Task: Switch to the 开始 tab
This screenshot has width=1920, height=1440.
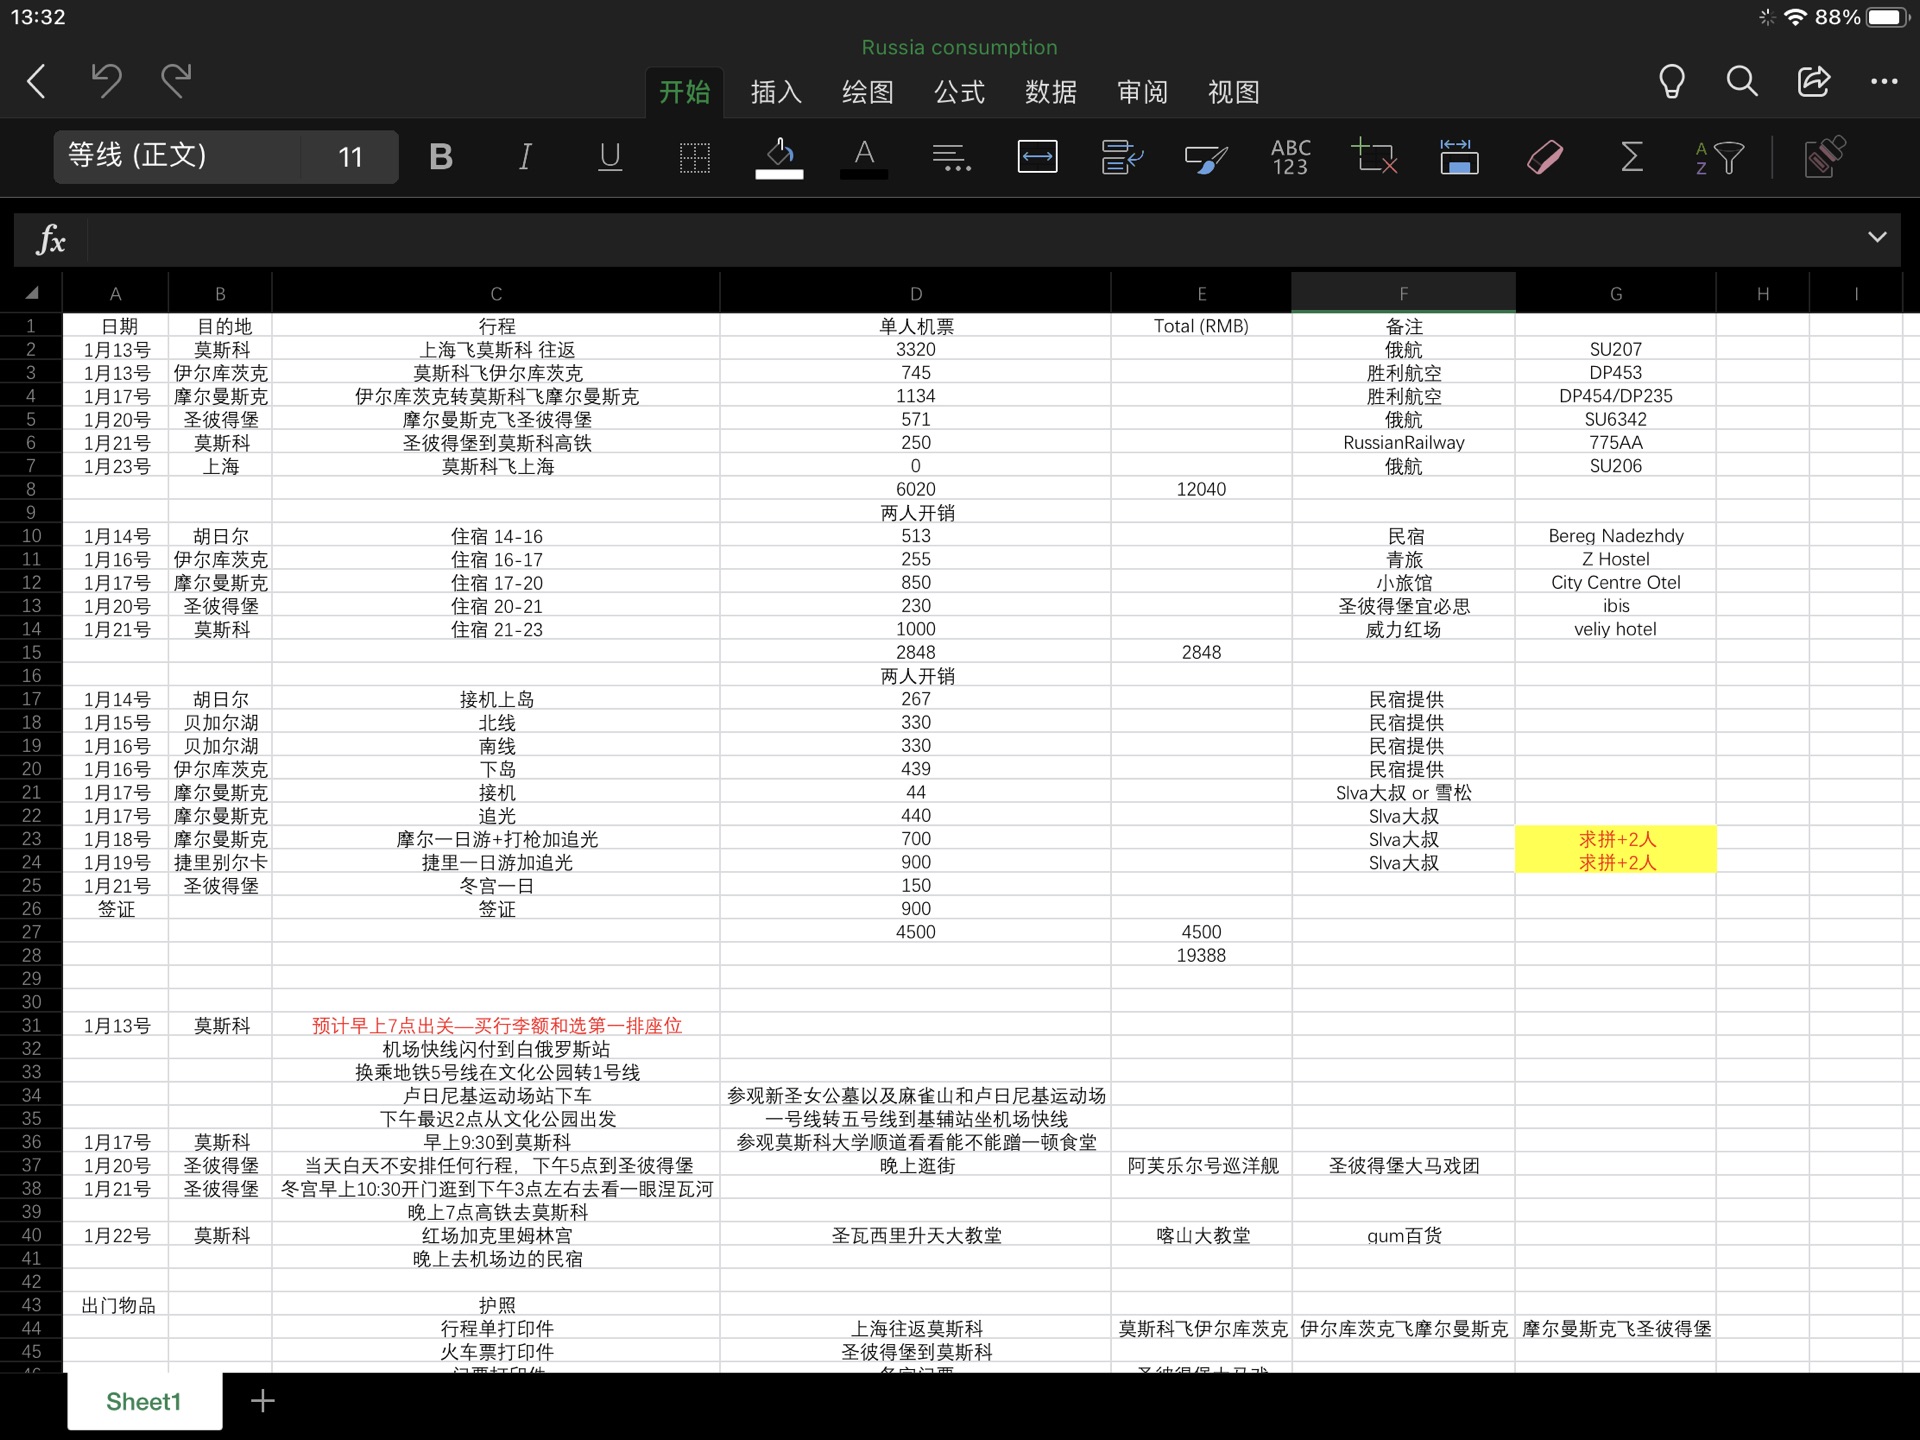Action: (x=685, y=92)
